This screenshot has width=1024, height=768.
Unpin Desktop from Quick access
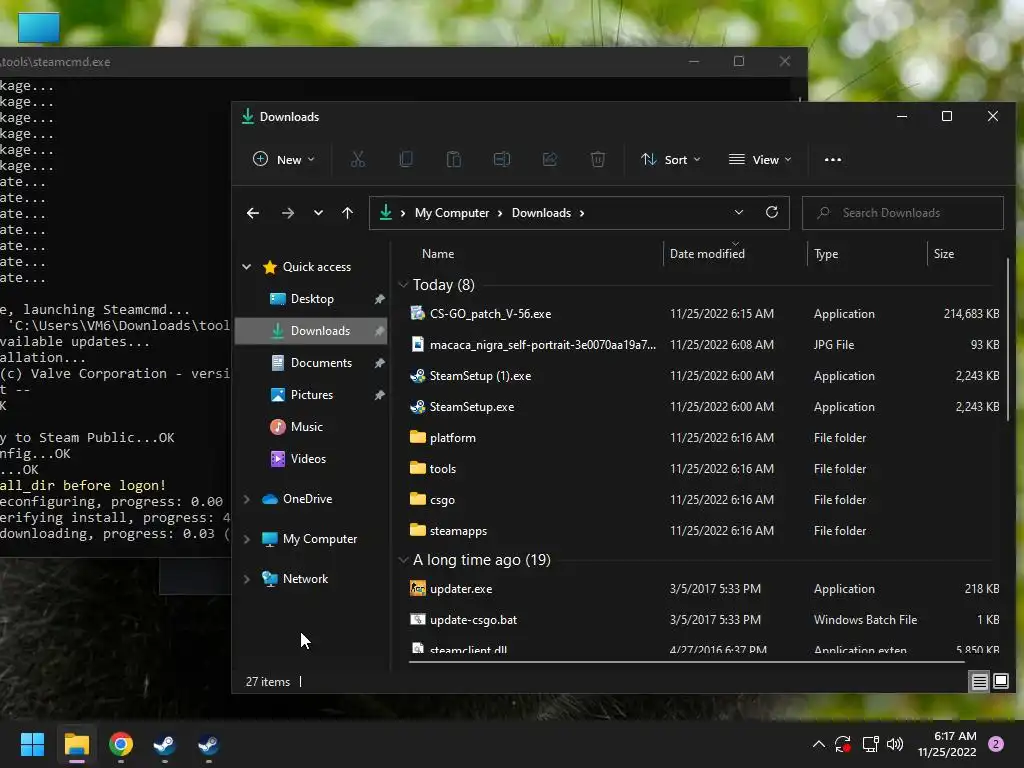click(x=379, y=299)
